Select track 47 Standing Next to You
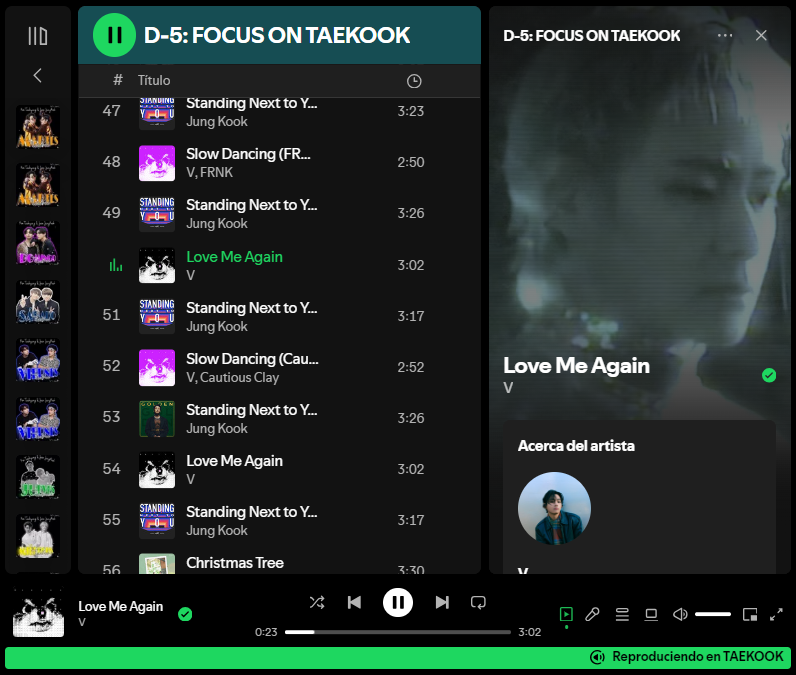 click(279, 112)
